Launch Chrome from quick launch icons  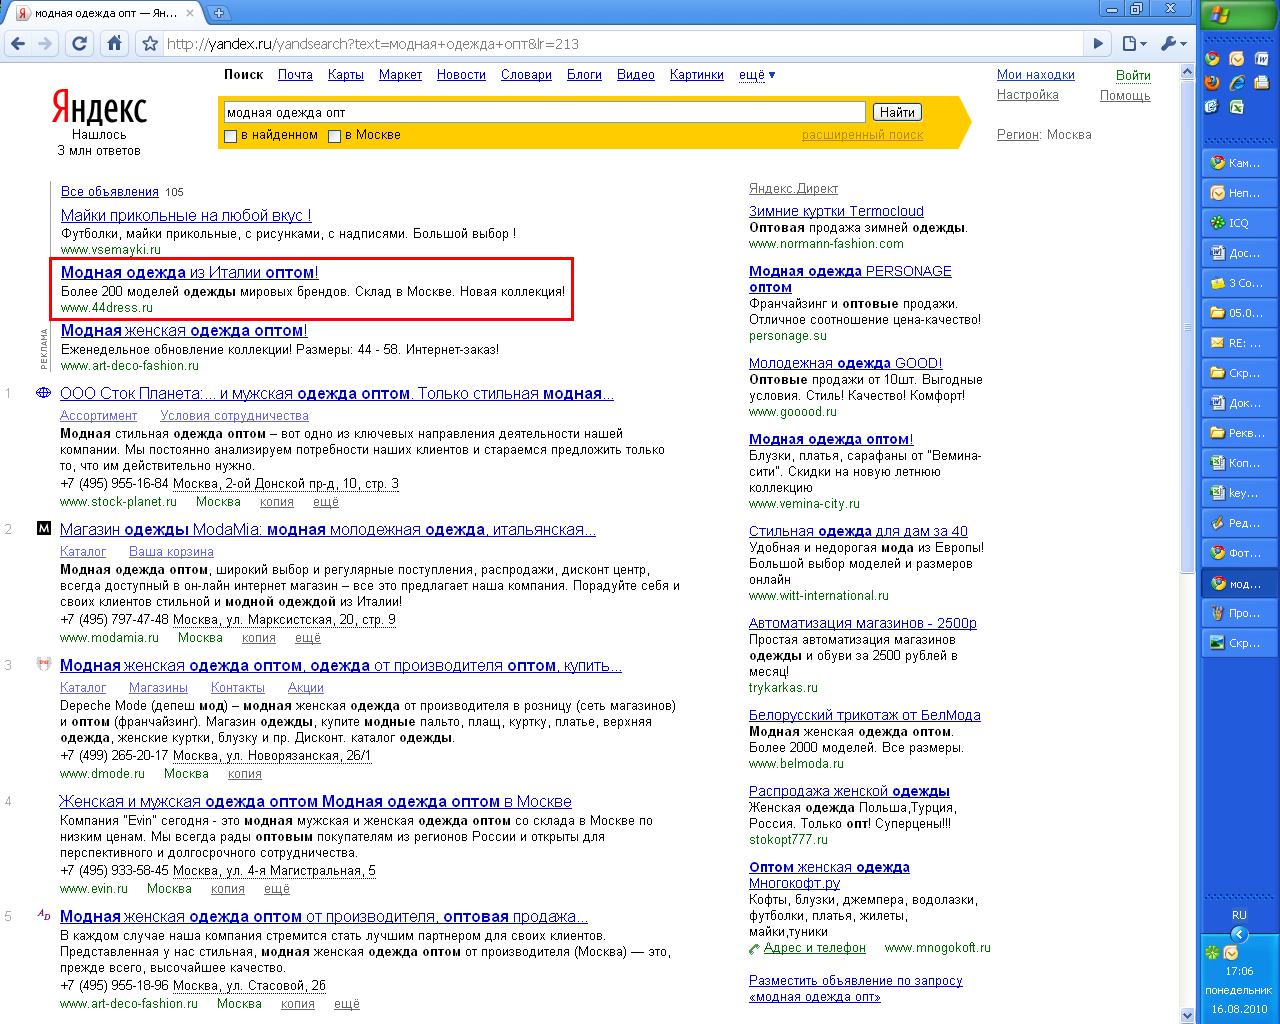pyautogui.click(x=1212, y=59)
